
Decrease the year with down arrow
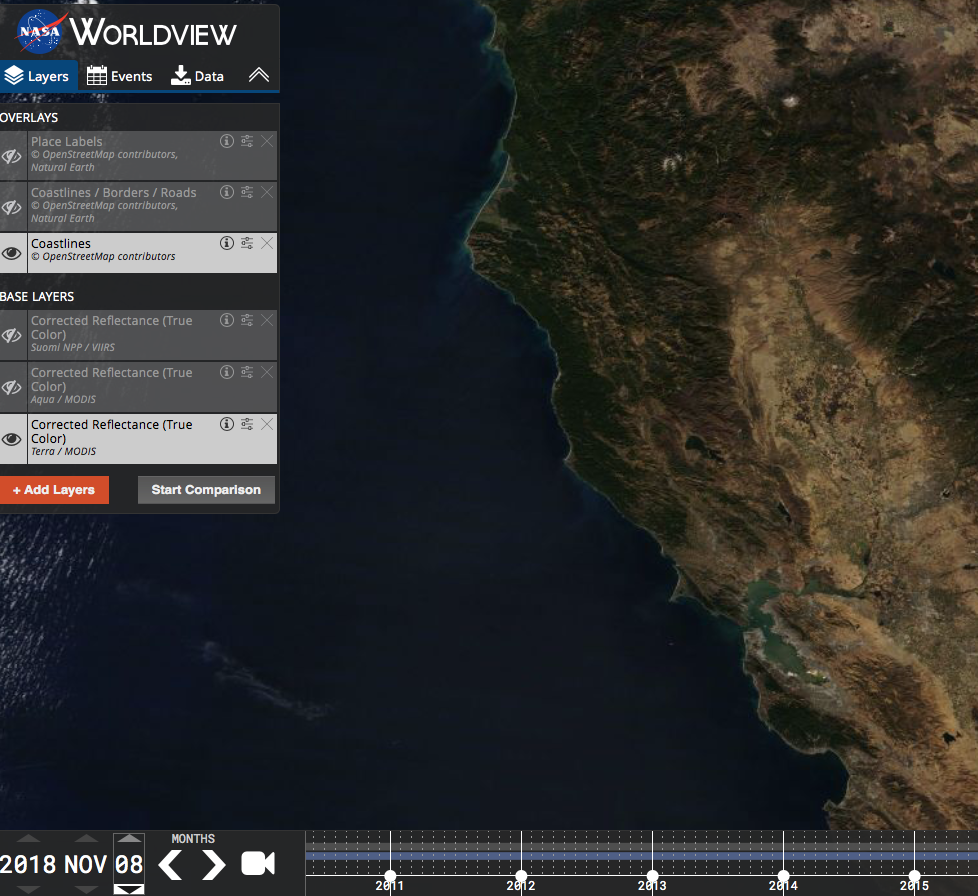(x=28, y=890)
